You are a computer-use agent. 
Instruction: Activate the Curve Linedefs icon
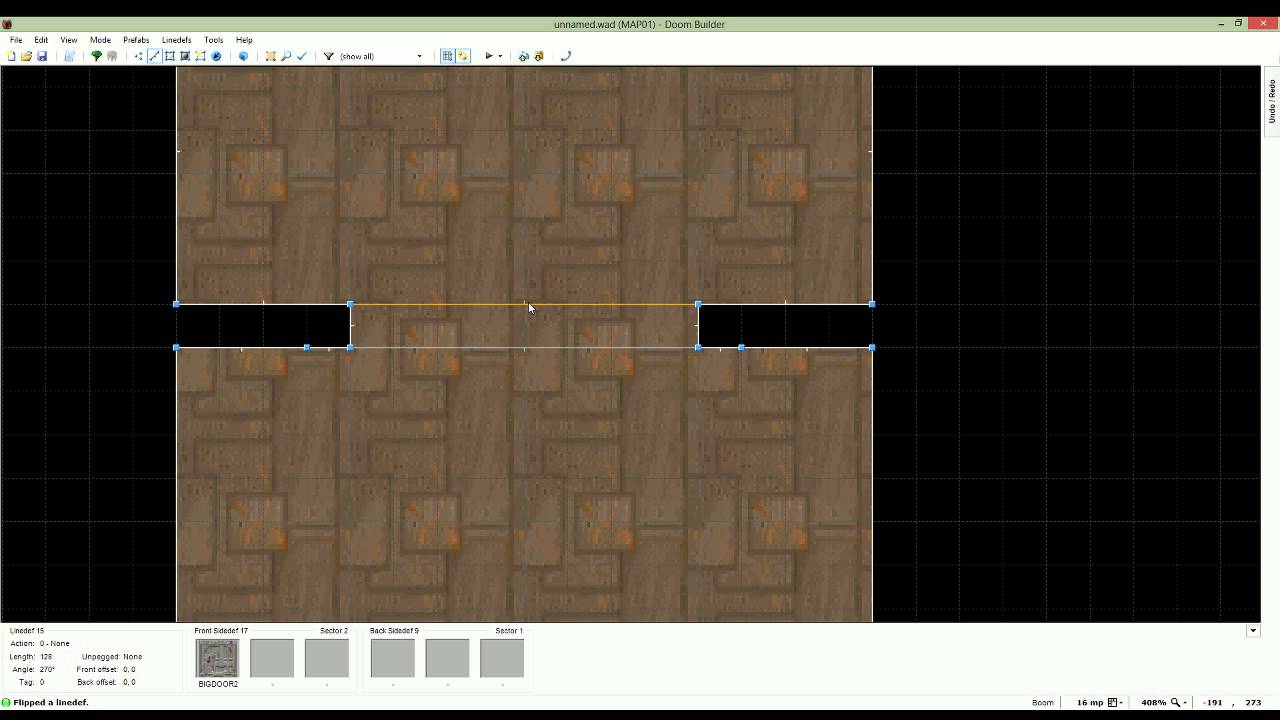coord(566,56)
